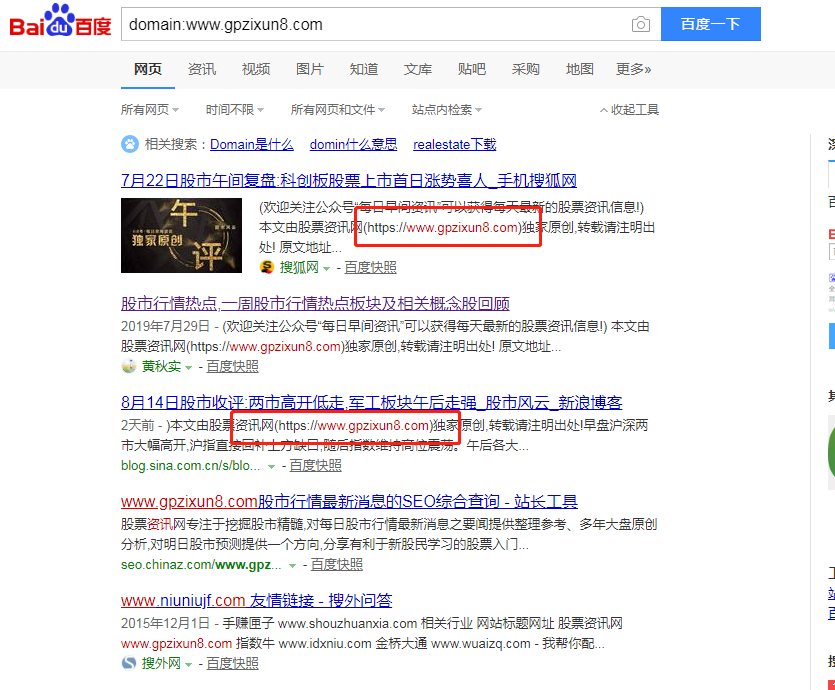The height and width of the screenshot is (690, 835).
Task: Go to the 采购 tab
Action: 526,69
